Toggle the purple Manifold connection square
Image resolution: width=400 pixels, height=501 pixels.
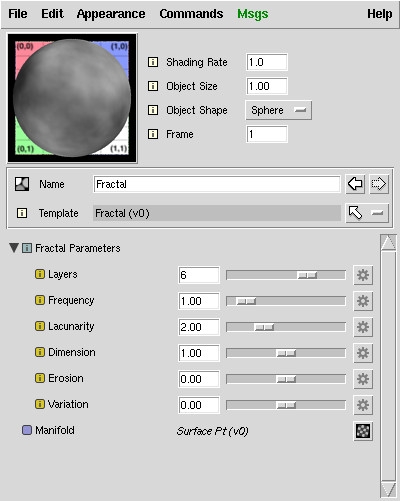pos(27,430)
